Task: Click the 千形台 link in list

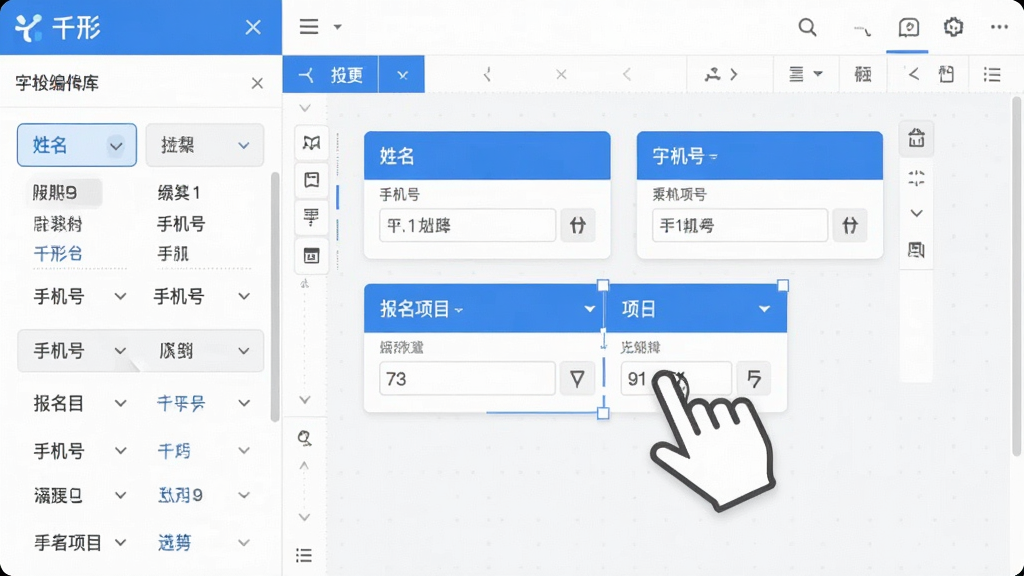Action: [58, 253]
